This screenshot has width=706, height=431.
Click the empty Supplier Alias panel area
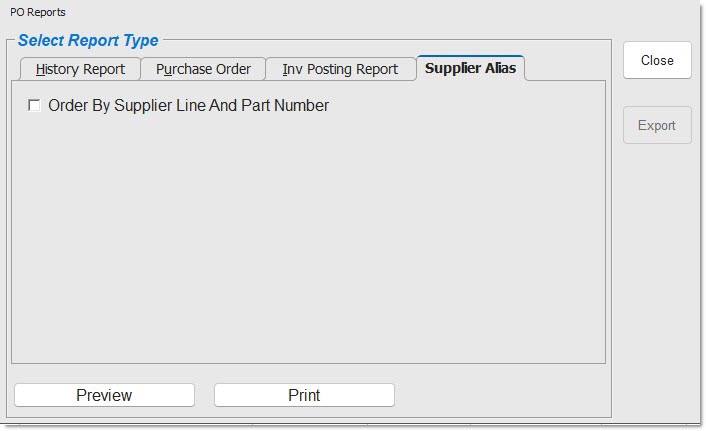pos(308,240)
